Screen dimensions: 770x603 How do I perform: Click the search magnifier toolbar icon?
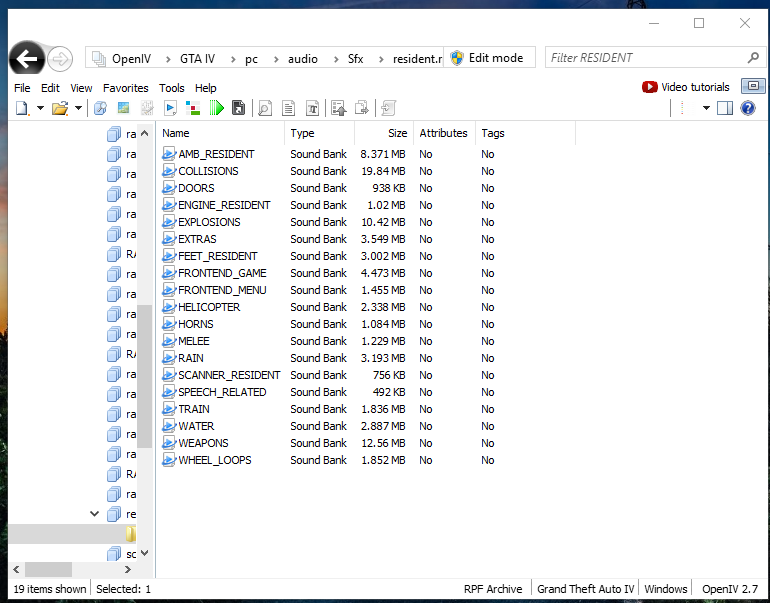click(265, 108)
